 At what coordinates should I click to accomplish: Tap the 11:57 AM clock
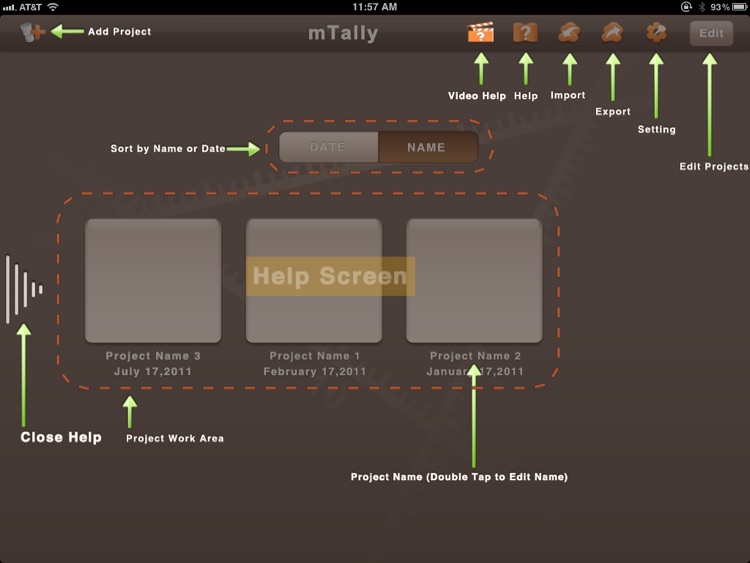[375, 7]
